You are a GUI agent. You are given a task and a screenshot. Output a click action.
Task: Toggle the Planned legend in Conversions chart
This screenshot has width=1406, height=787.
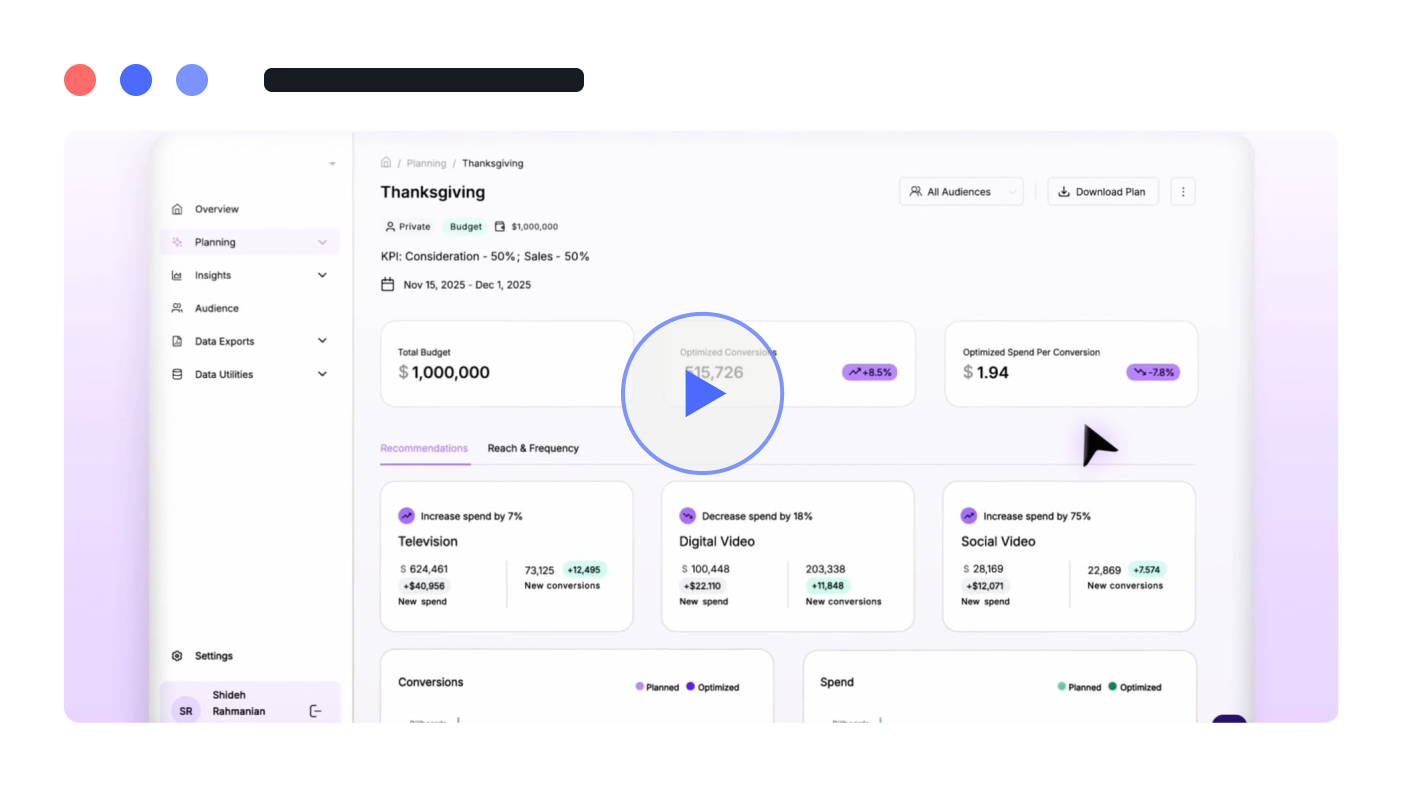point(657,687)
